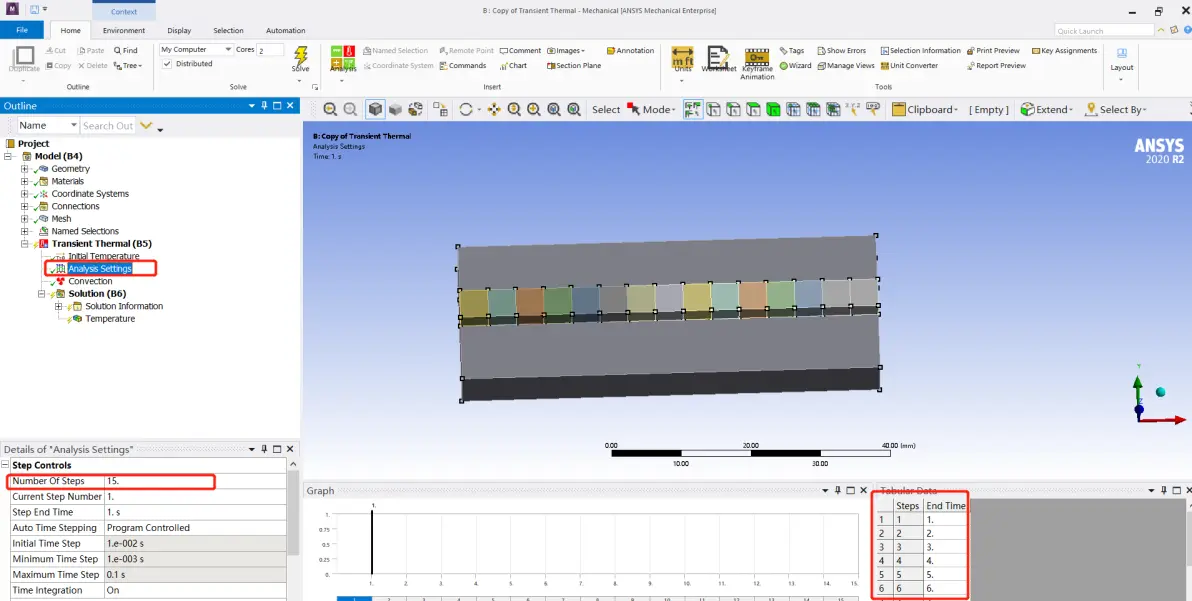Click the Find tool in Outline group

(x=125, y=50)
